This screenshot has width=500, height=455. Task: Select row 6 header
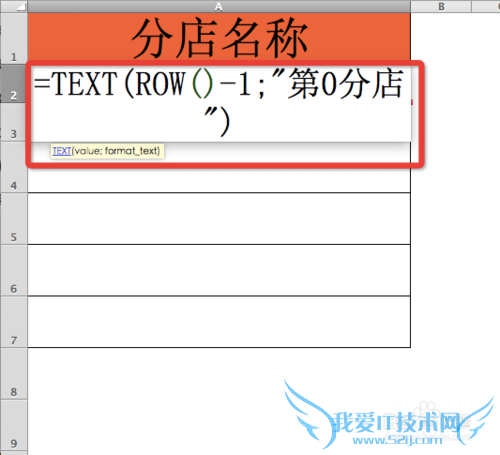[14, 270]
